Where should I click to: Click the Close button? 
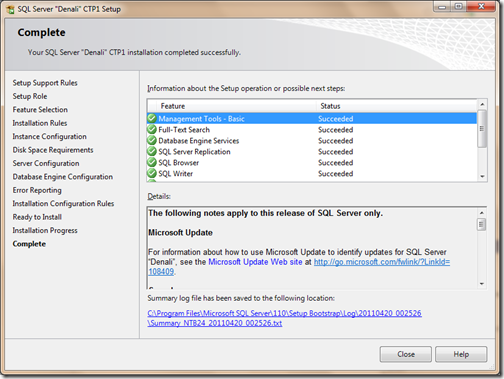[x=406, y=354]
